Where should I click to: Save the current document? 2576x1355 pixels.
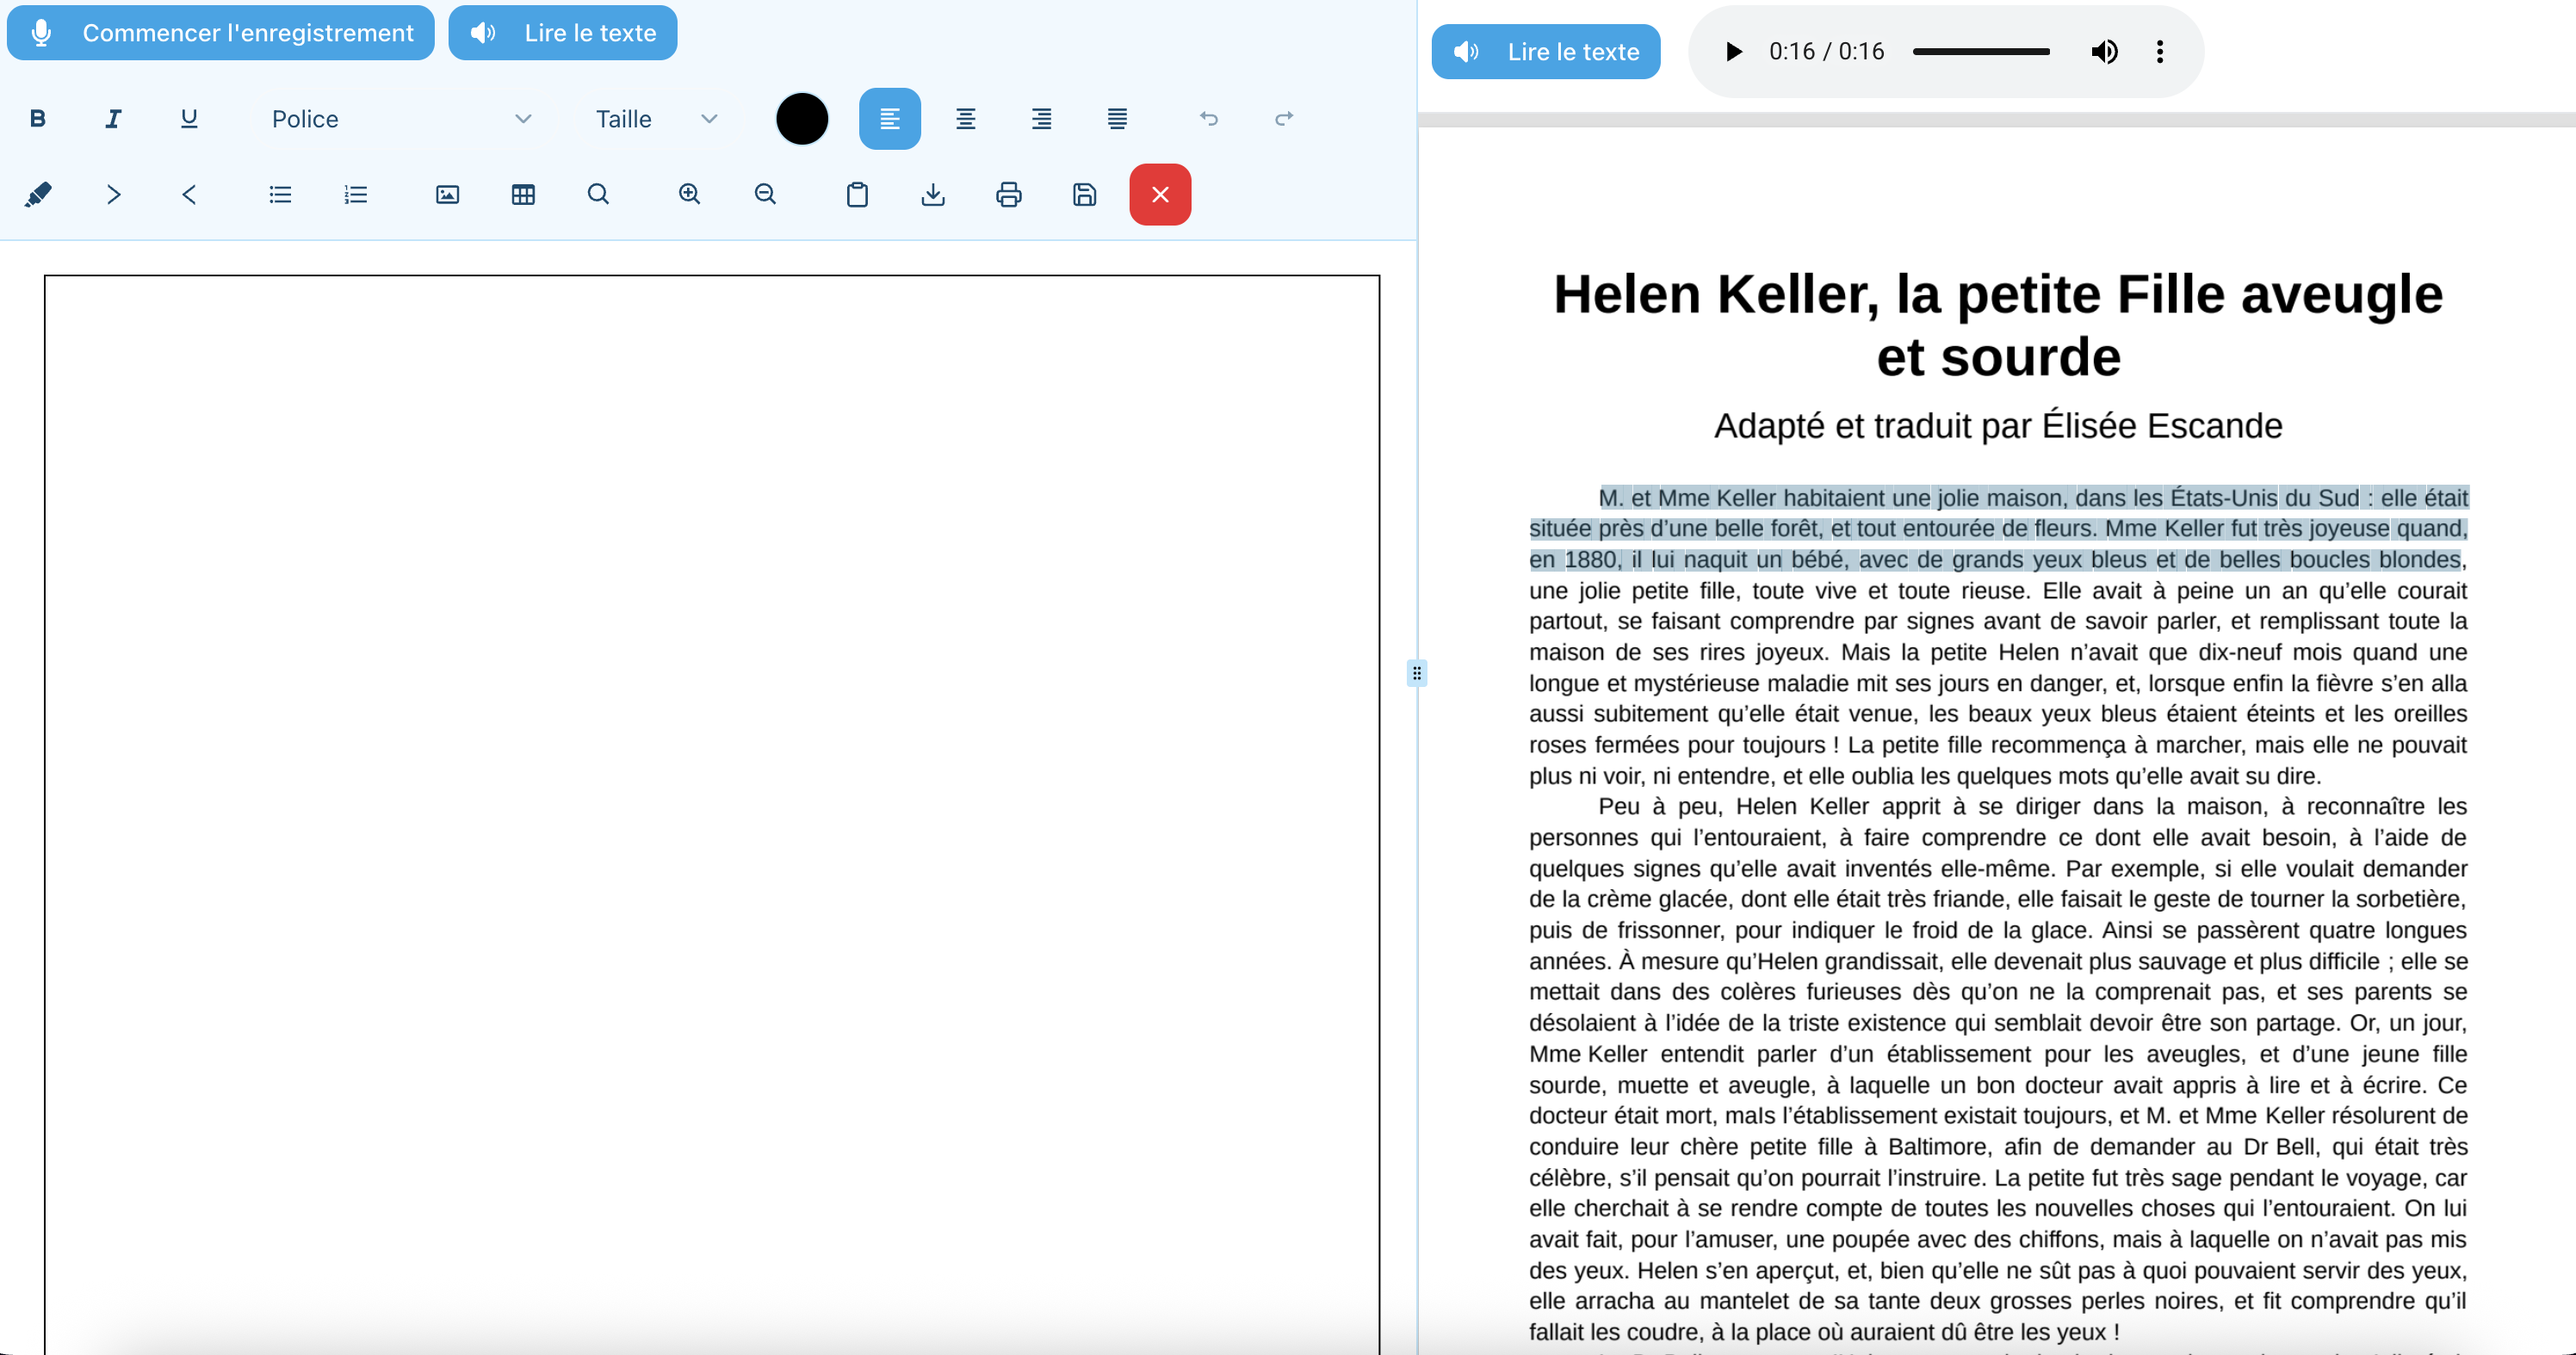1084,194
